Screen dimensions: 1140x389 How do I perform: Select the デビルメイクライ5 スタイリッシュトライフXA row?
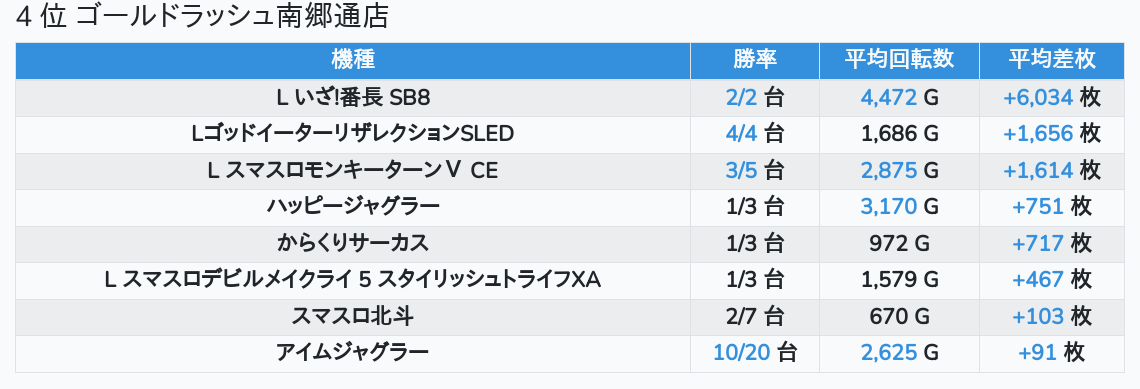(570, 280)
